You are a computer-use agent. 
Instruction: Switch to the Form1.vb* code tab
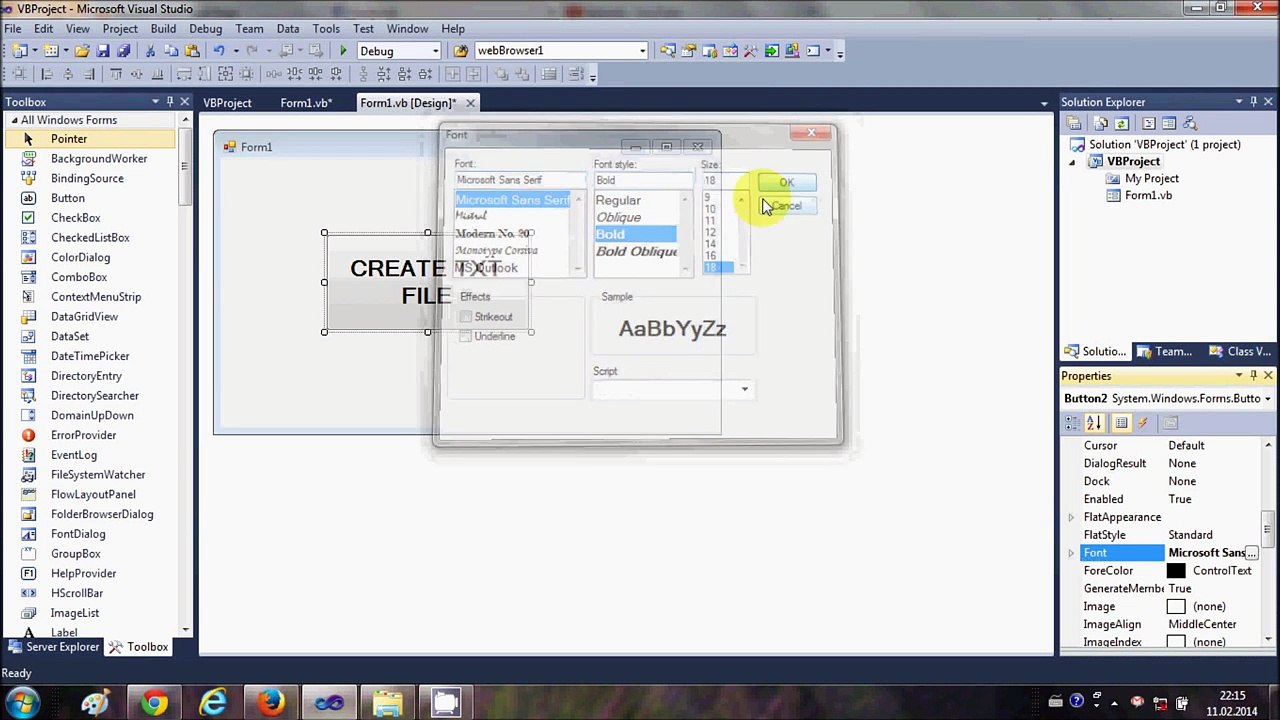[306, 103]
